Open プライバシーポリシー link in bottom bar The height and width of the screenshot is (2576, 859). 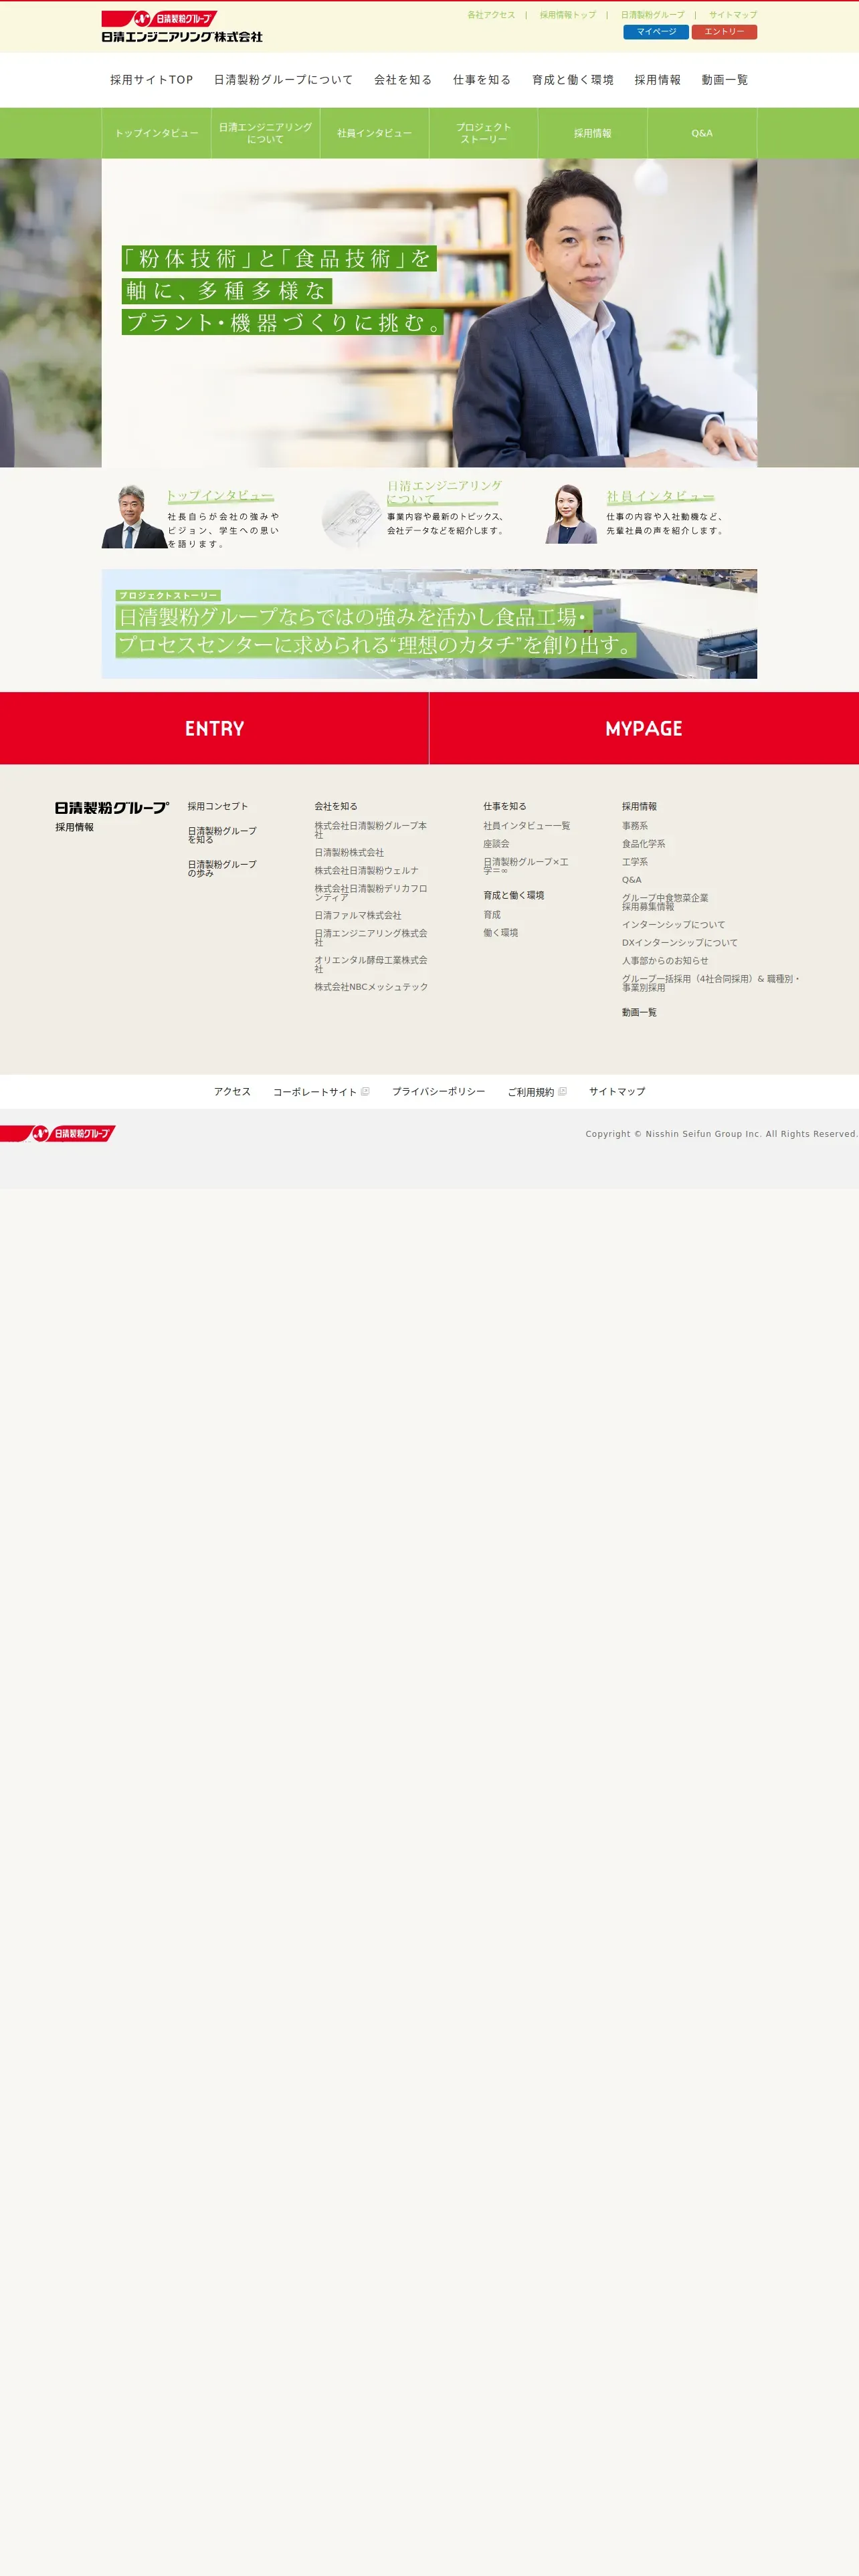point(438,1092)
